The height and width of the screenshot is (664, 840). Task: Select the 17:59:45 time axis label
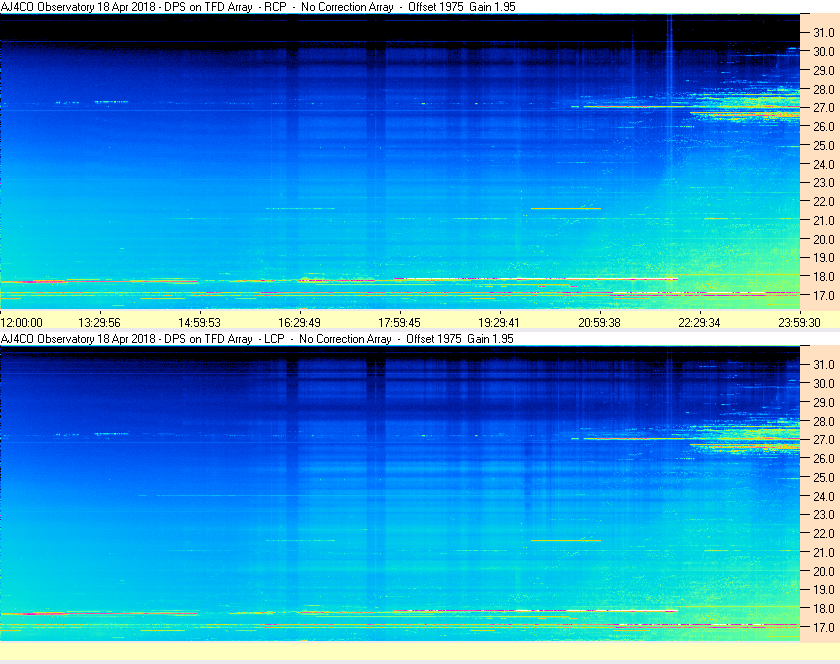click(400, 323)
